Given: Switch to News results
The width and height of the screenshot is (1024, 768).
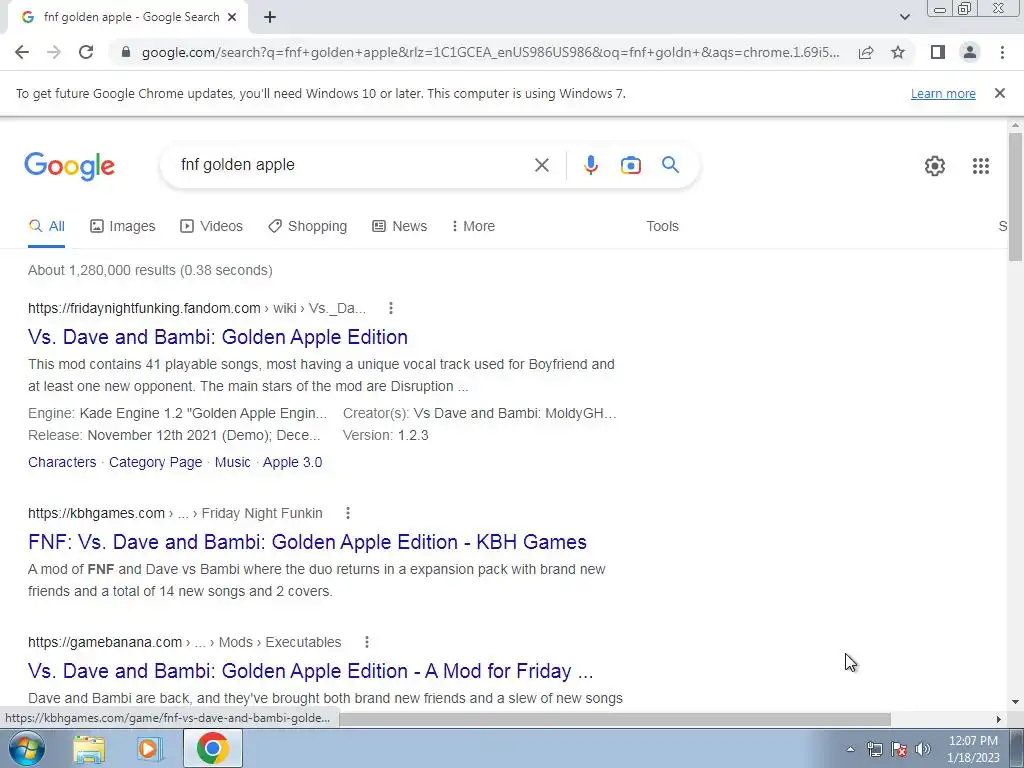Looking at the screenshot, I should [x=399, y=226].
